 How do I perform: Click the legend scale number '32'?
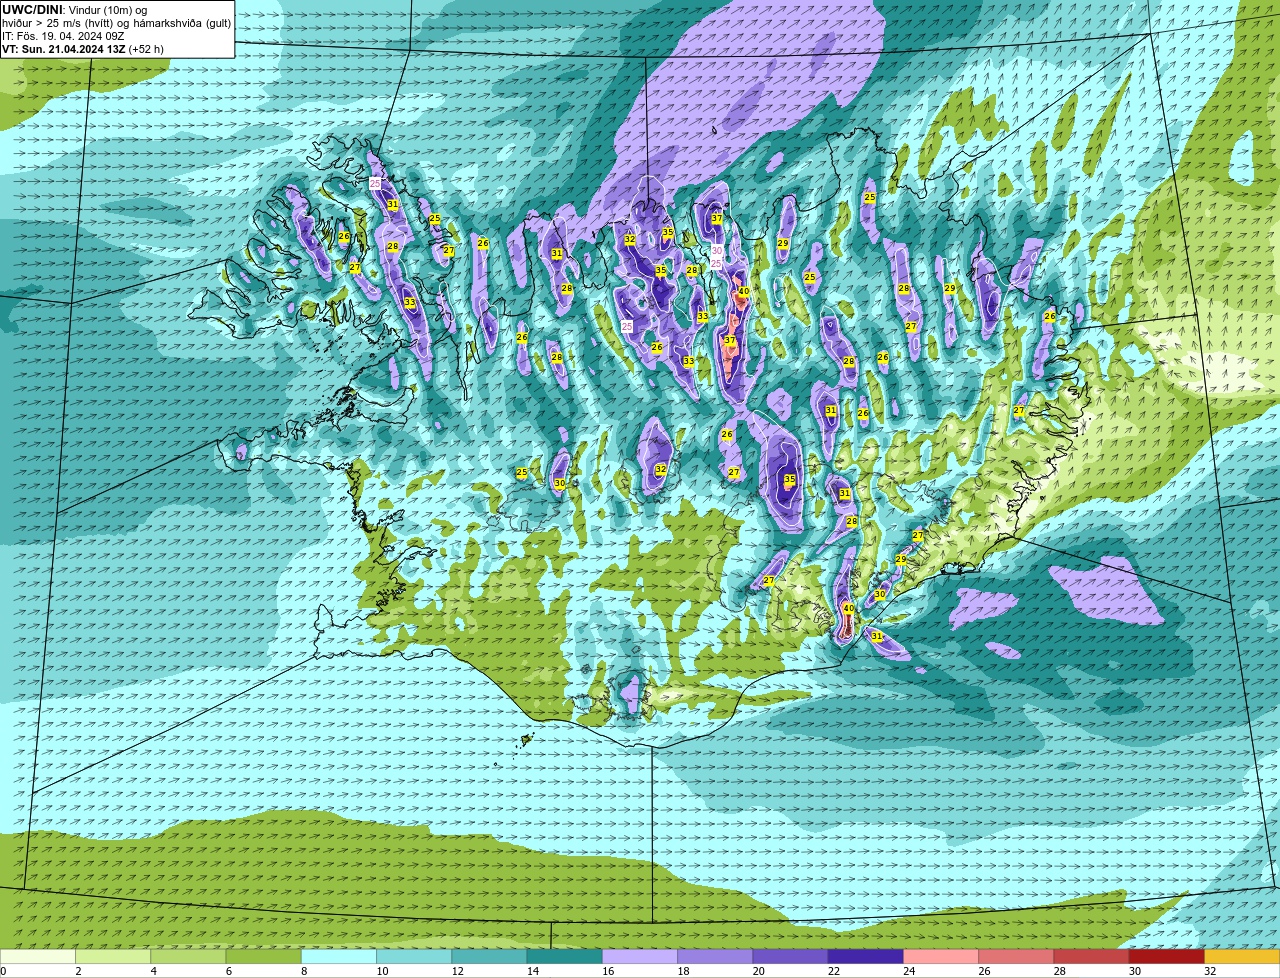click(1210, 971)
